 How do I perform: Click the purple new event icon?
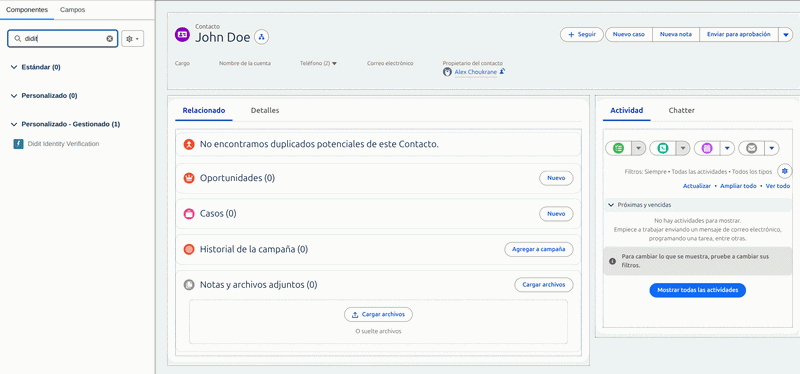(707, 148)
